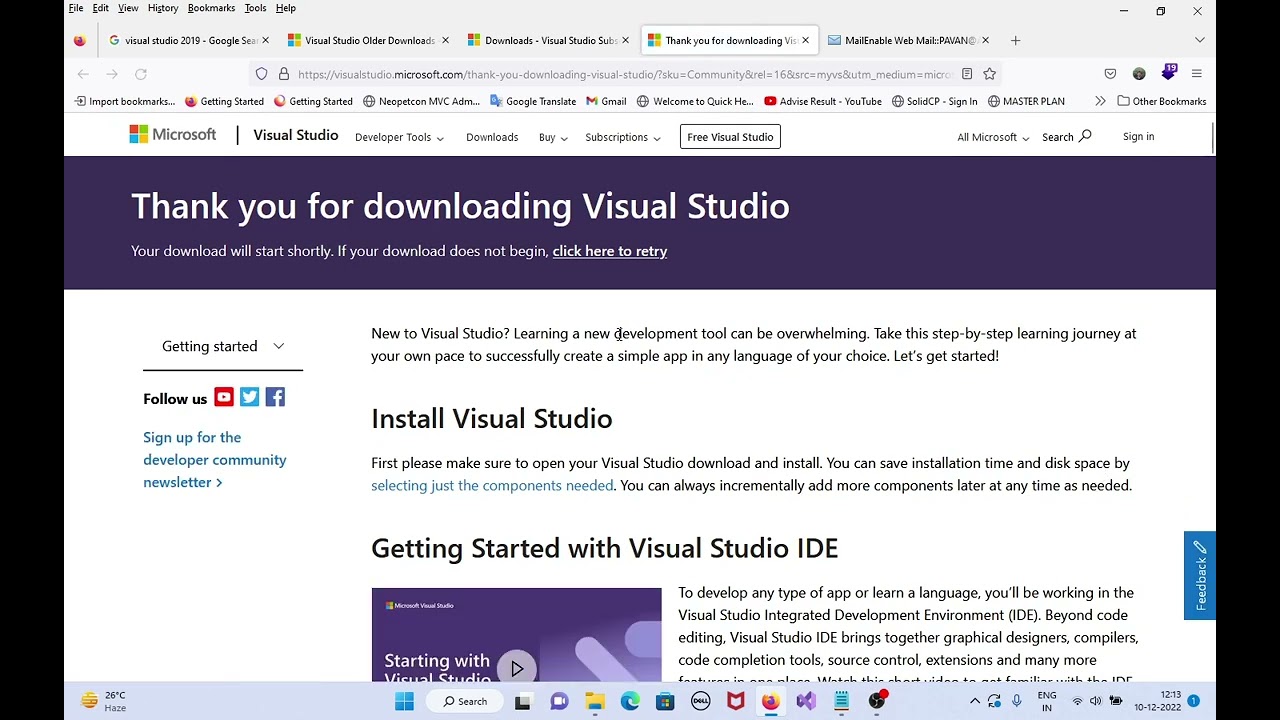Open the Pocket save icon
Image resolution: width=1280 pixels, height=720 pixels.
coord(1110,74)
